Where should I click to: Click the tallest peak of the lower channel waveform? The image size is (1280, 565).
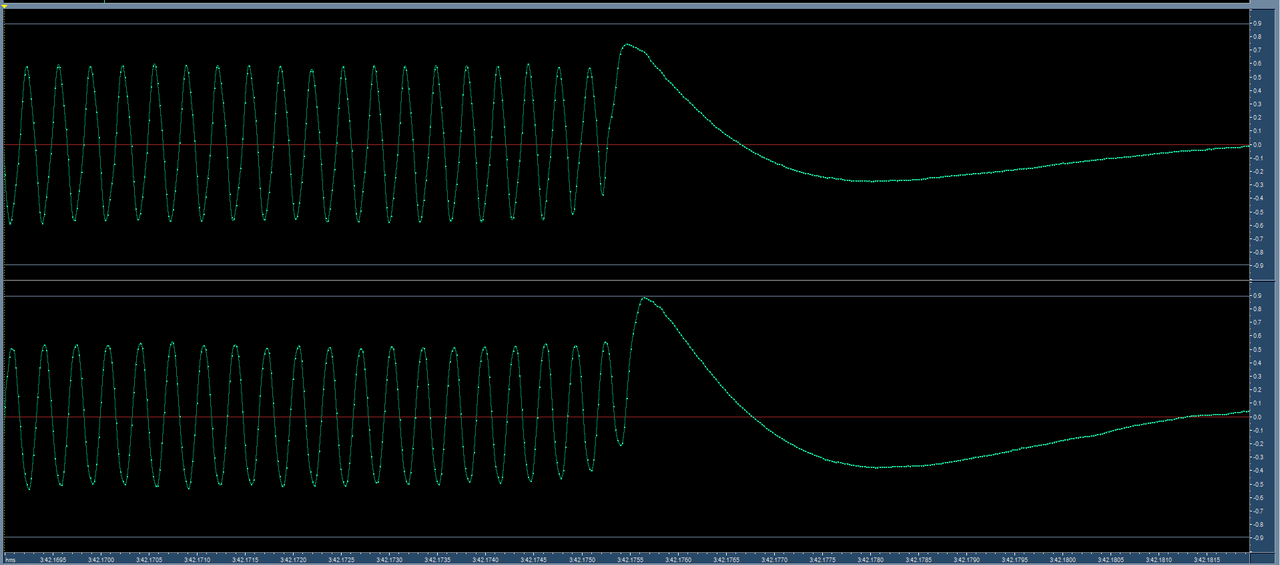point(645,298)
